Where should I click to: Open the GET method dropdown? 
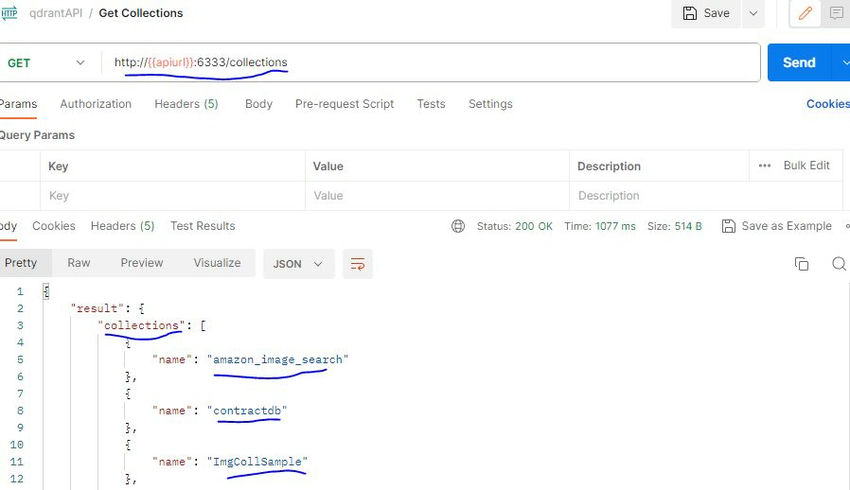(x=47, y=62)
